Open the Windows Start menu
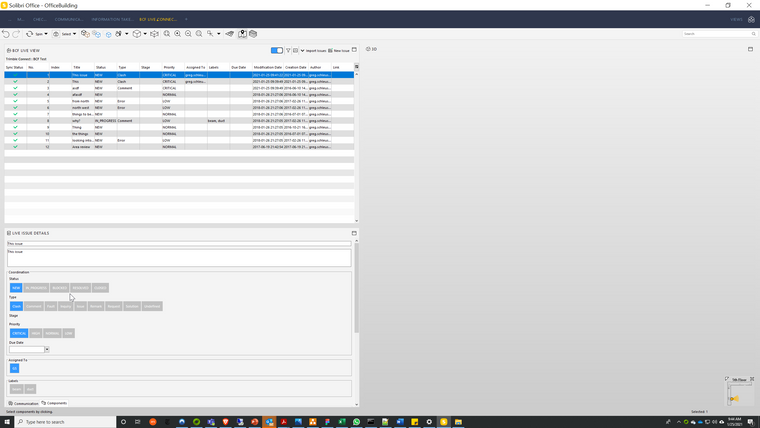This screenshot has width=760, height=428. coord(7,422)
